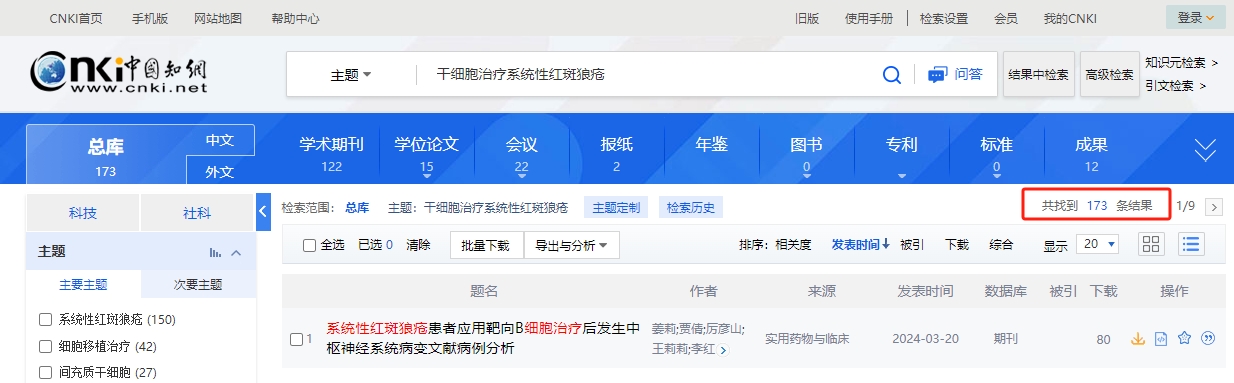Open 帮助中心 top link
The image size is (1234, 383).
click(x=296, y=18)
